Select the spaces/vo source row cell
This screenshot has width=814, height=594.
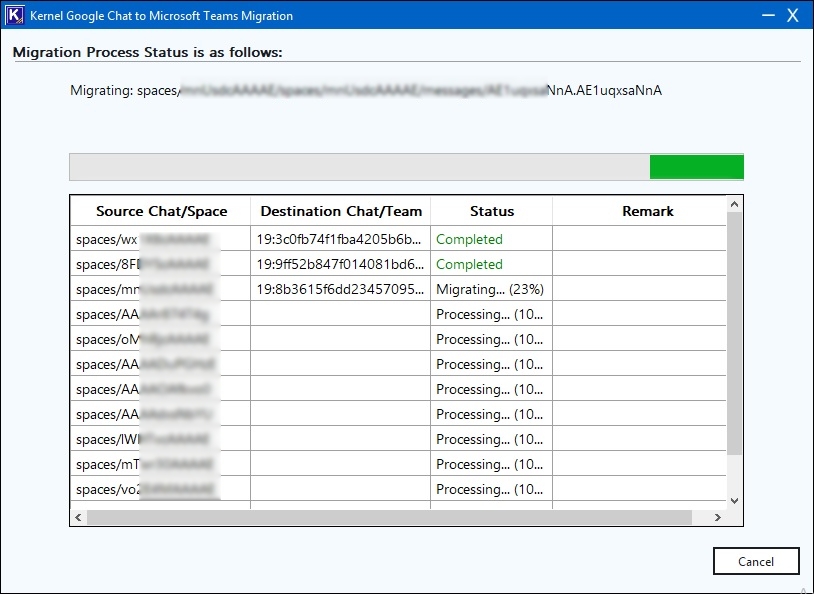click(x=160, y=489)
